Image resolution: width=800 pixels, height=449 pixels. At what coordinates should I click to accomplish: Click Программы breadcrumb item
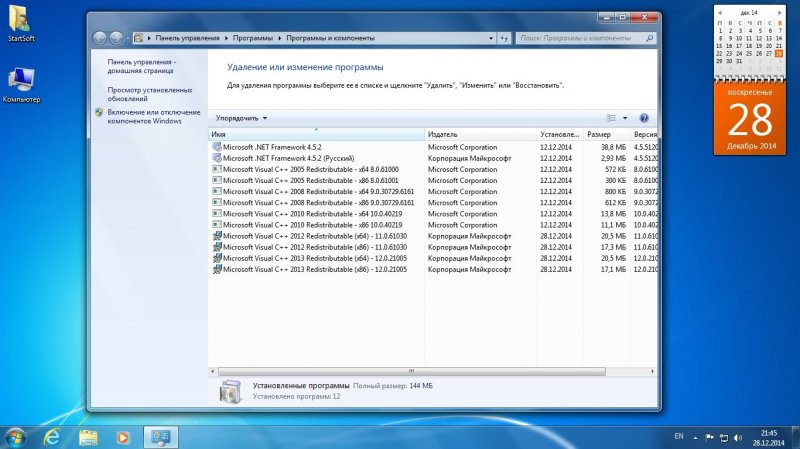click(253, 38)
